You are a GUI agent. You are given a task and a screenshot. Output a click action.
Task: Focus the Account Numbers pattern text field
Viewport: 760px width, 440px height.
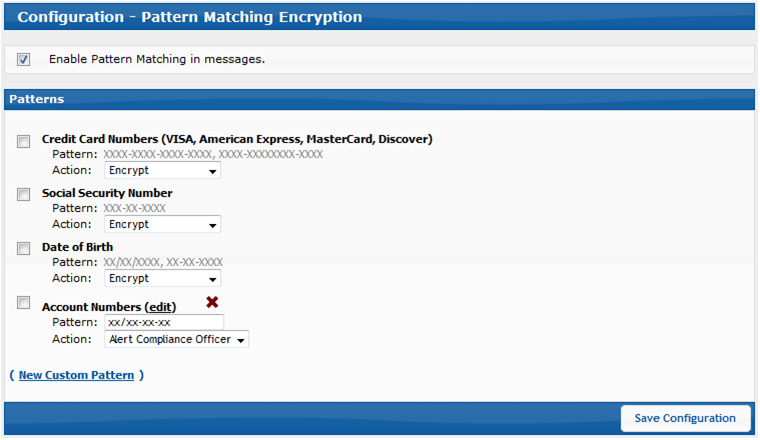click(164, 322)
